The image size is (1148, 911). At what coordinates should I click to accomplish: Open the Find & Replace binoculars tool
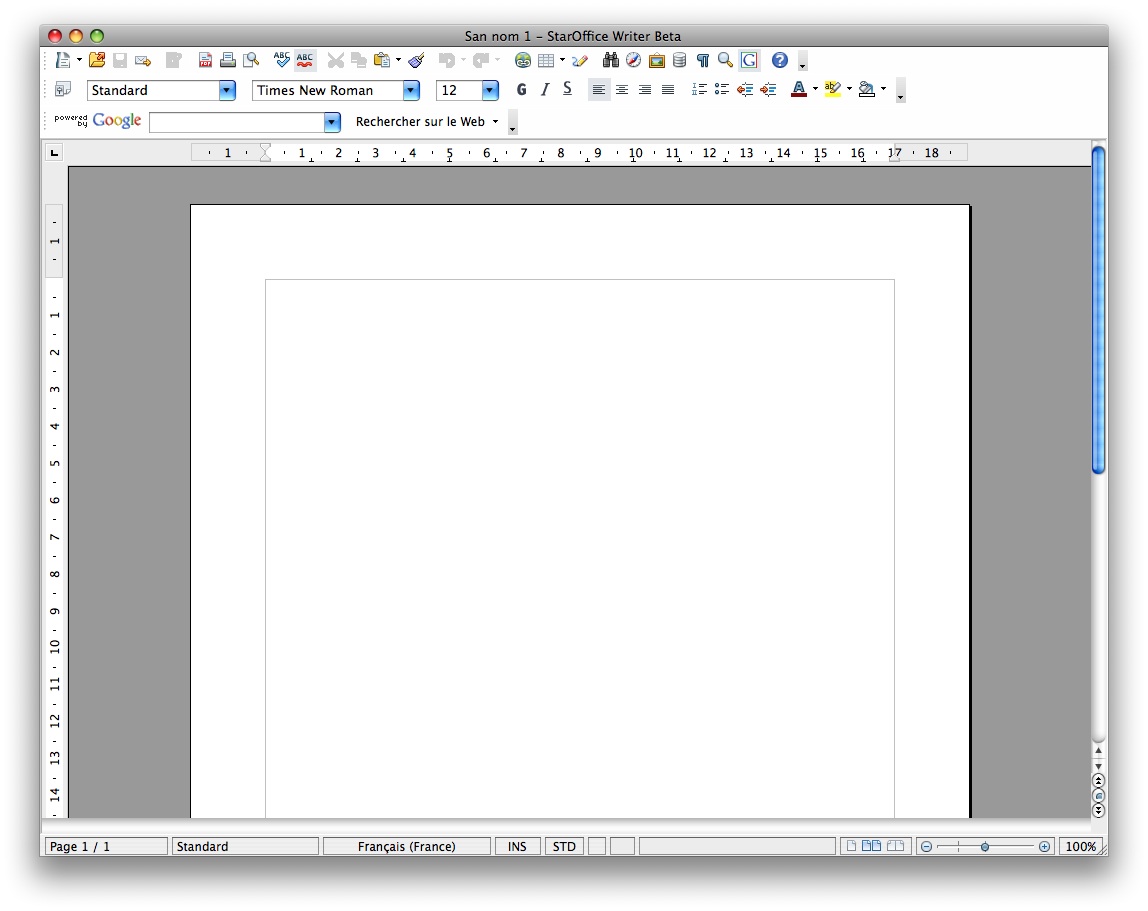(x=611, y=60)
